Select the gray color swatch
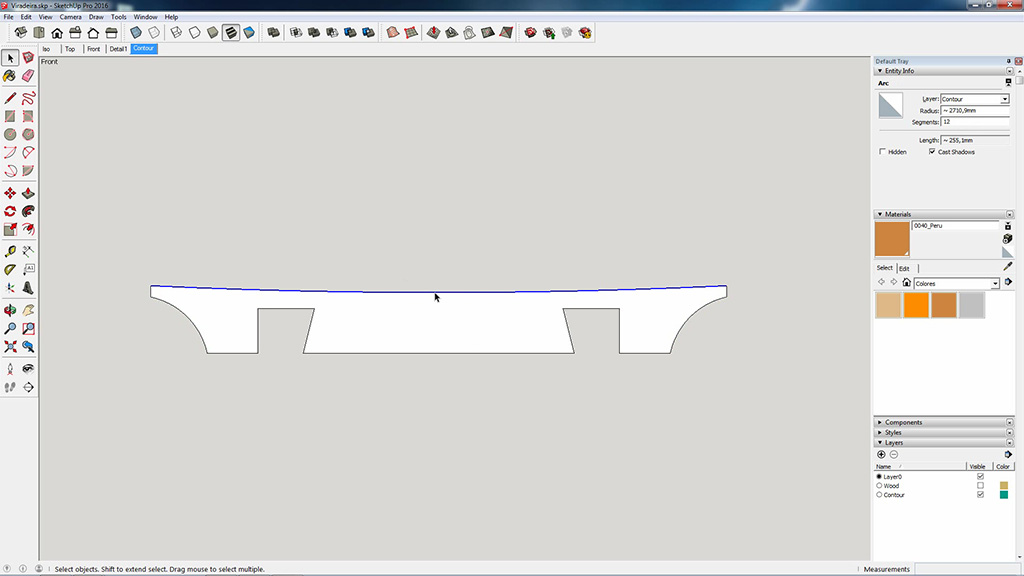Image resolution: width=1024 pixels, height=576 pixels. 972,305
